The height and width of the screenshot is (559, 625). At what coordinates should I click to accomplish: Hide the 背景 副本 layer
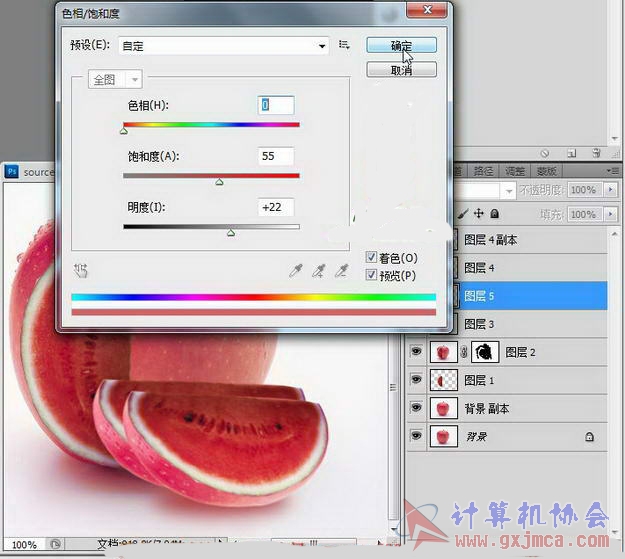416,408
